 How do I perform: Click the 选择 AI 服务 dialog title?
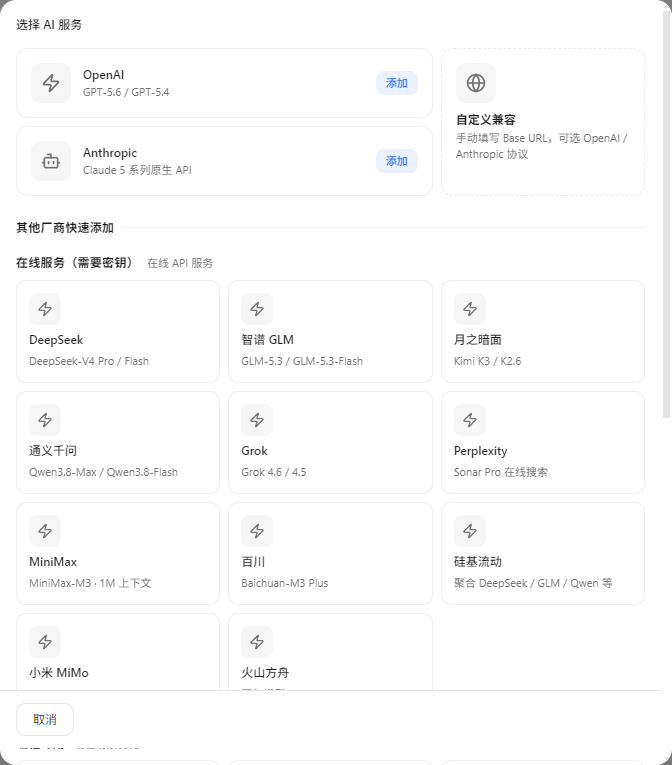point(49,25)
